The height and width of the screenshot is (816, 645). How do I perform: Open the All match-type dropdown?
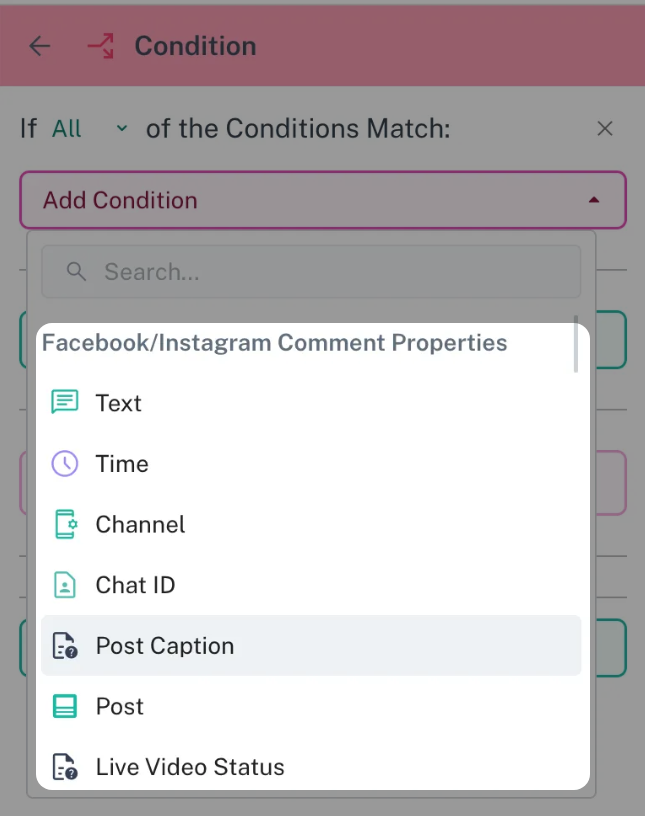pyautogui.click(x=90, y=129)
